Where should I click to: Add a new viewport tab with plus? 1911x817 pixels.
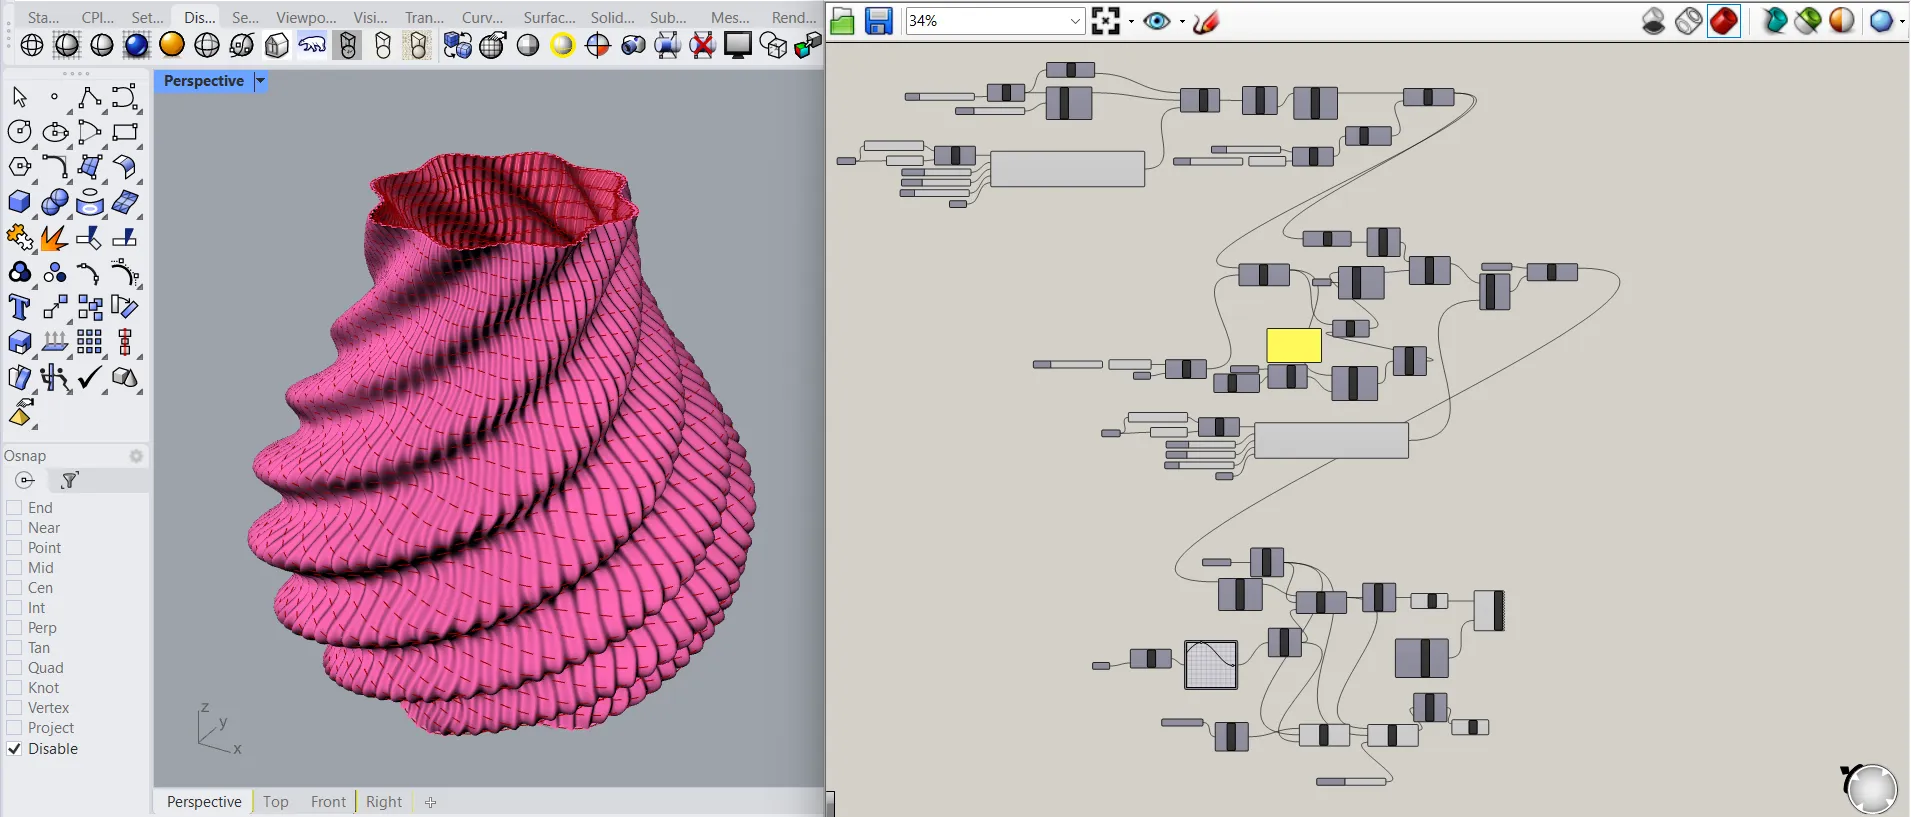[430, 802]
